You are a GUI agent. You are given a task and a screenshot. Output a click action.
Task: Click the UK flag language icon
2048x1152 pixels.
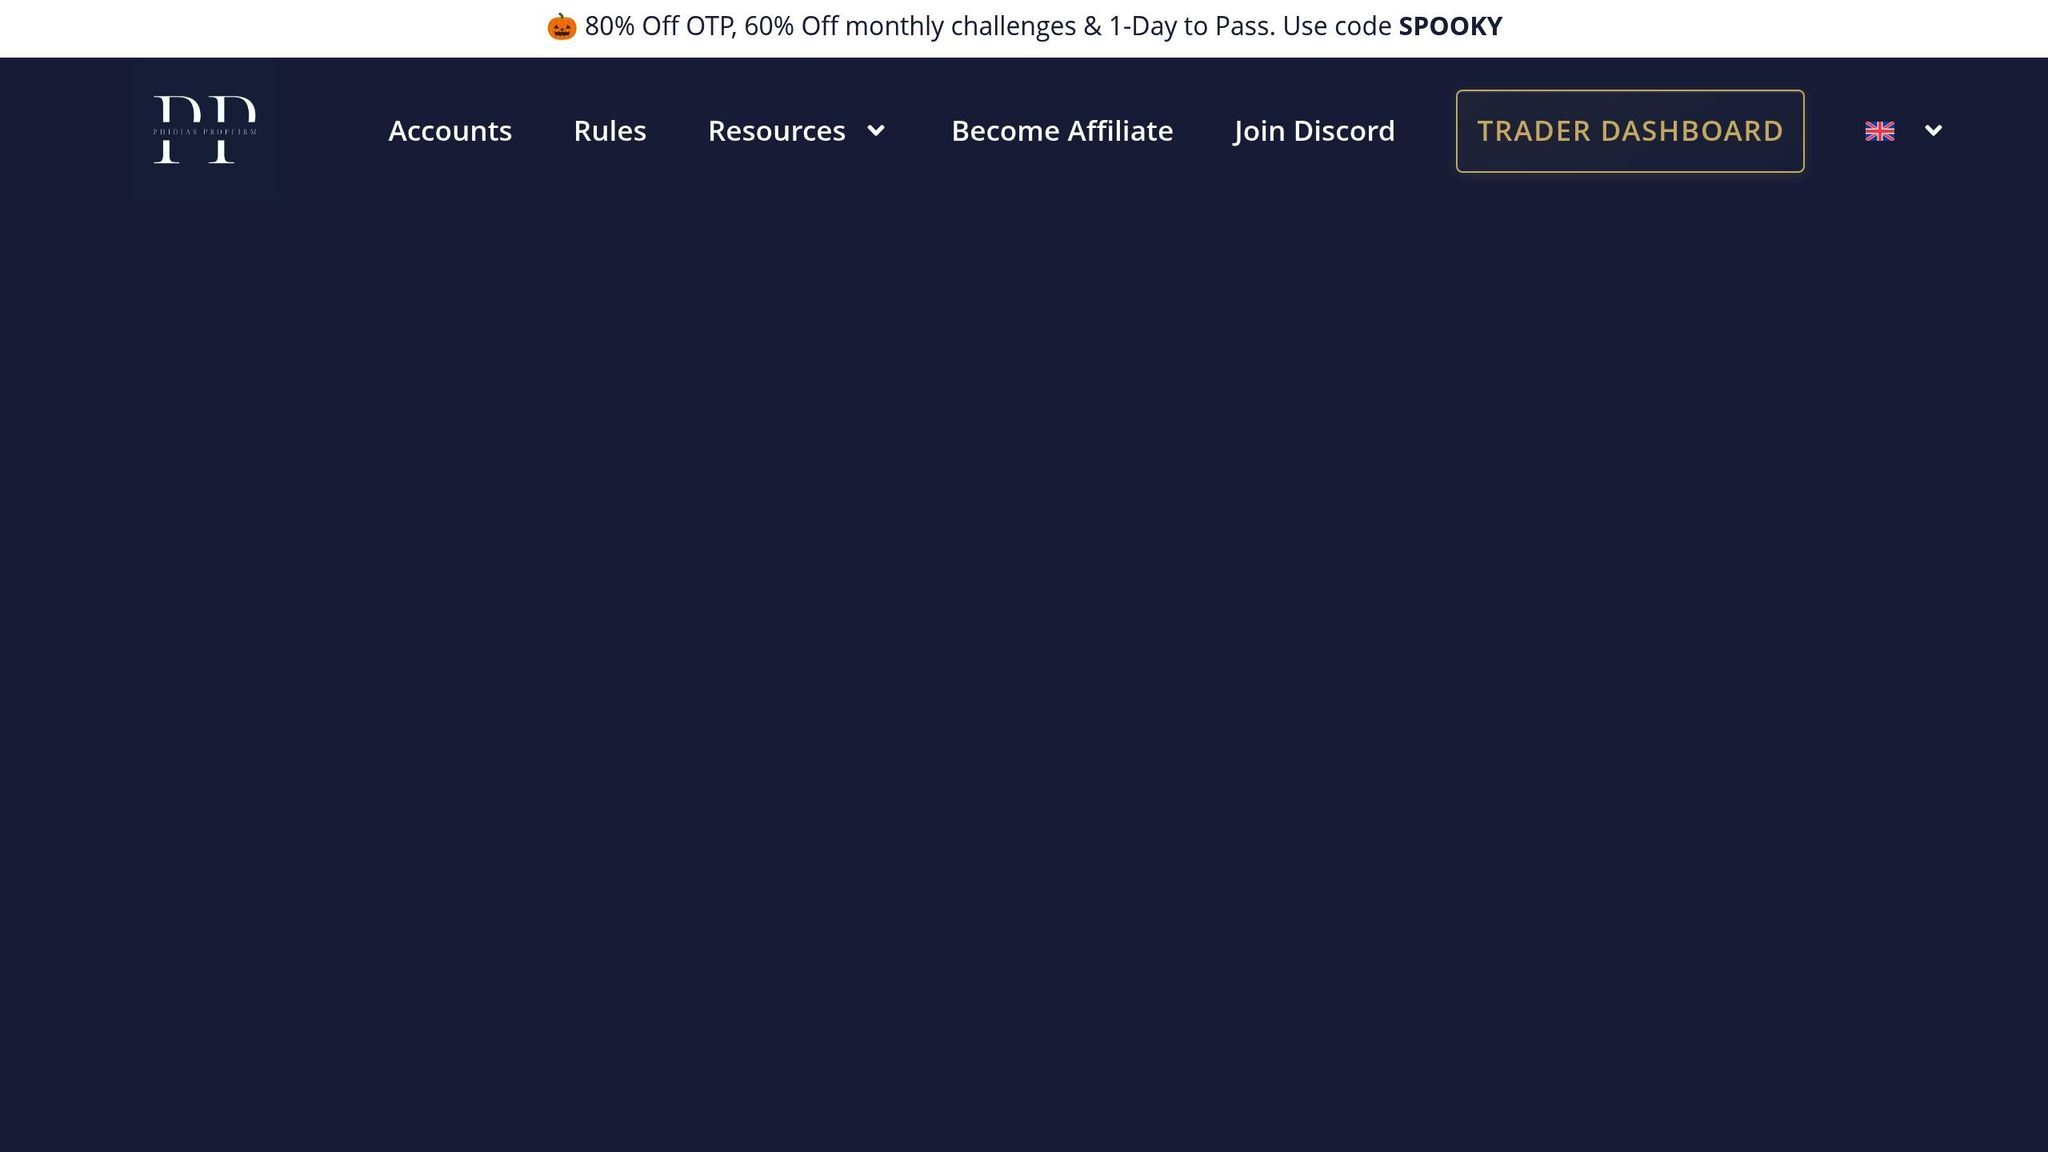click(x=1879, y=131)
